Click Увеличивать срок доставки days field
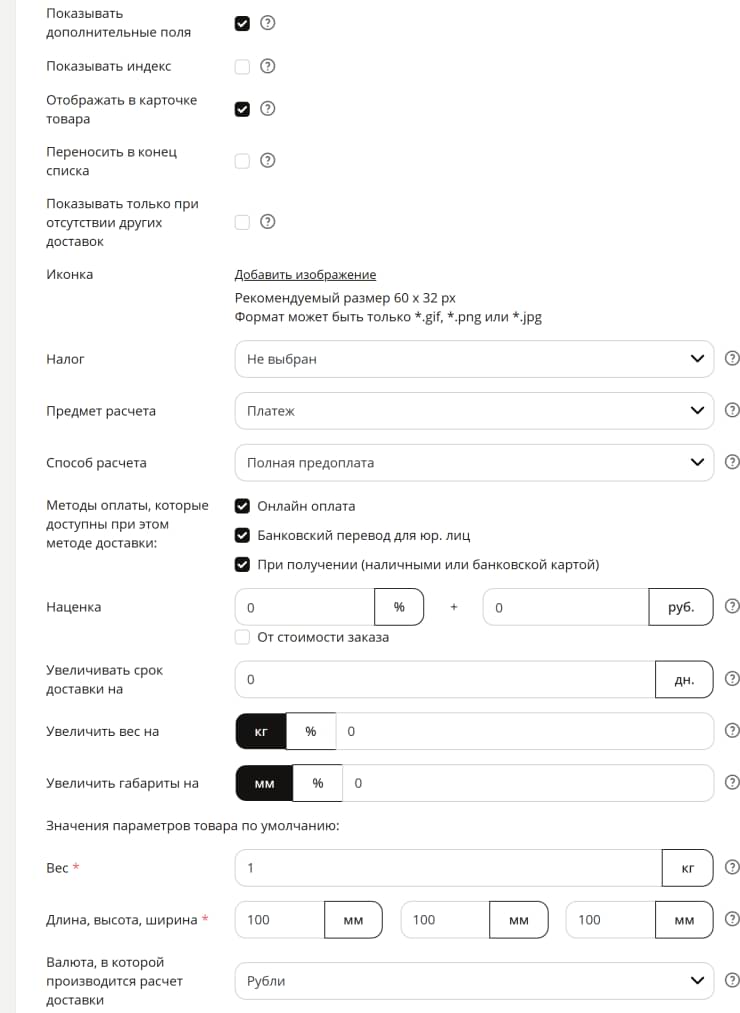740x1013 pixels. pyautogui.click(x=445, y=680)
